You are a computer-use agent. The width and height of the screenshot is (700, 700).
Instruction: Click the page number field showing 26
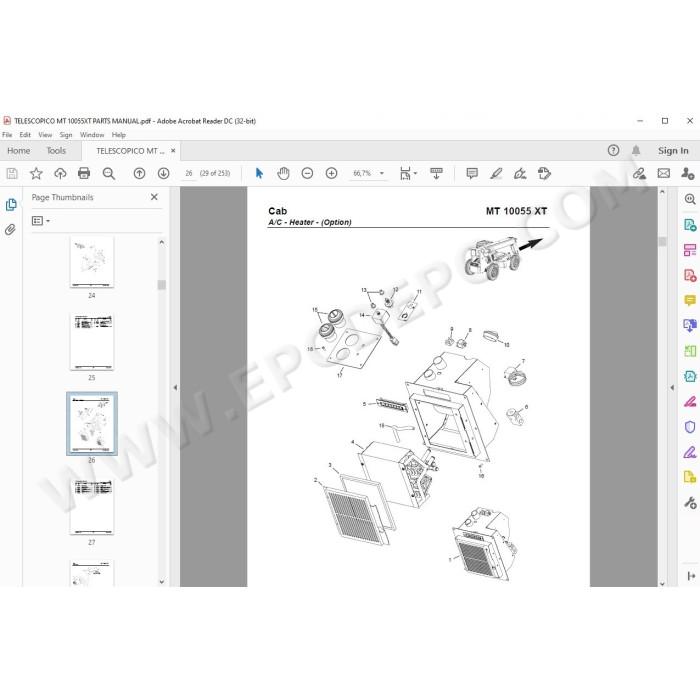(x=189, y=173)
